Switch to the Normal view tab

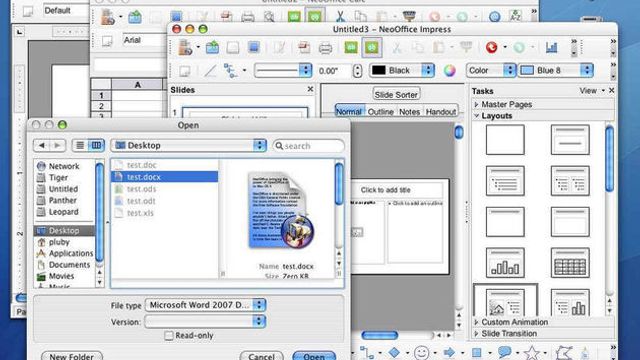[x=349, y=111]
